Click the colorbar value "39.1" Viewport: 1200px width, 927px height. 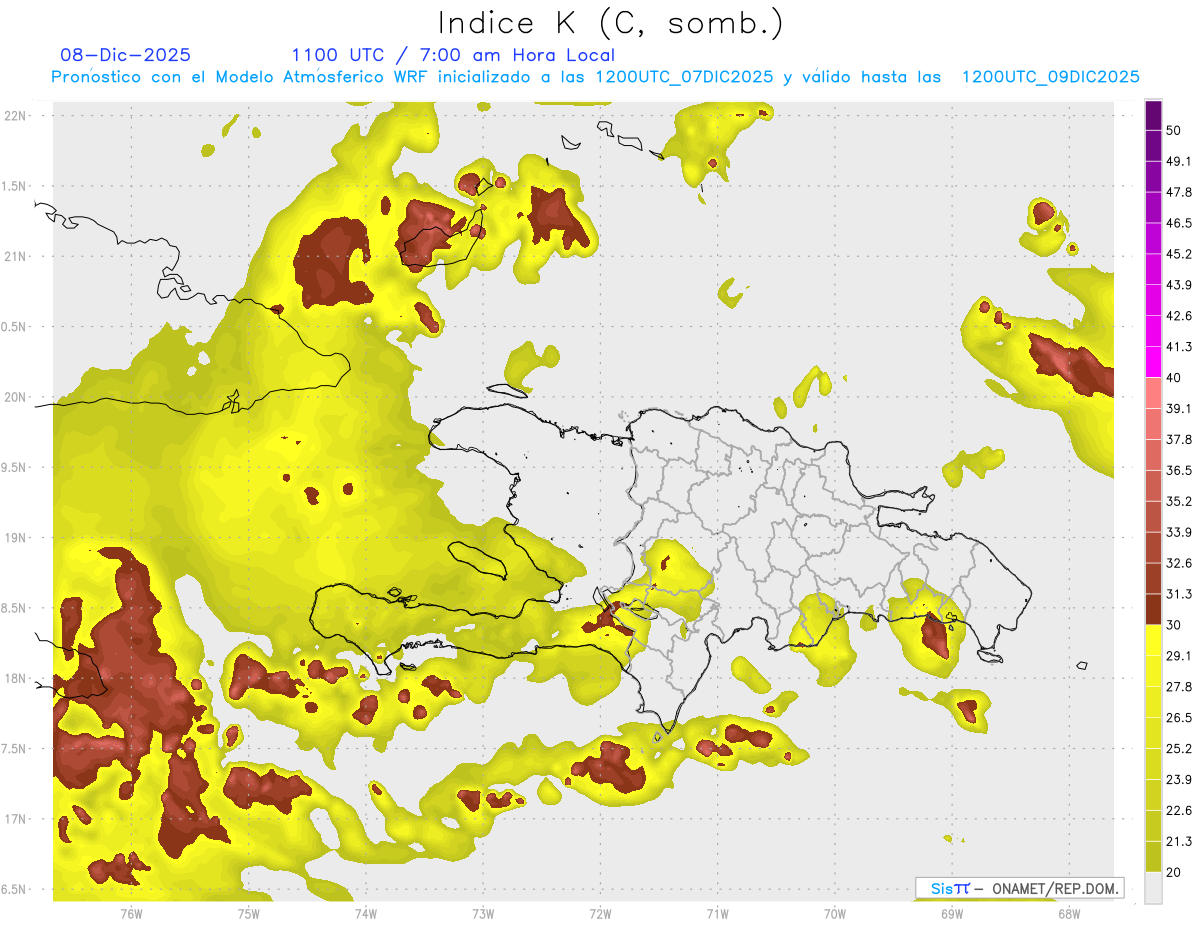point(1179,409)
